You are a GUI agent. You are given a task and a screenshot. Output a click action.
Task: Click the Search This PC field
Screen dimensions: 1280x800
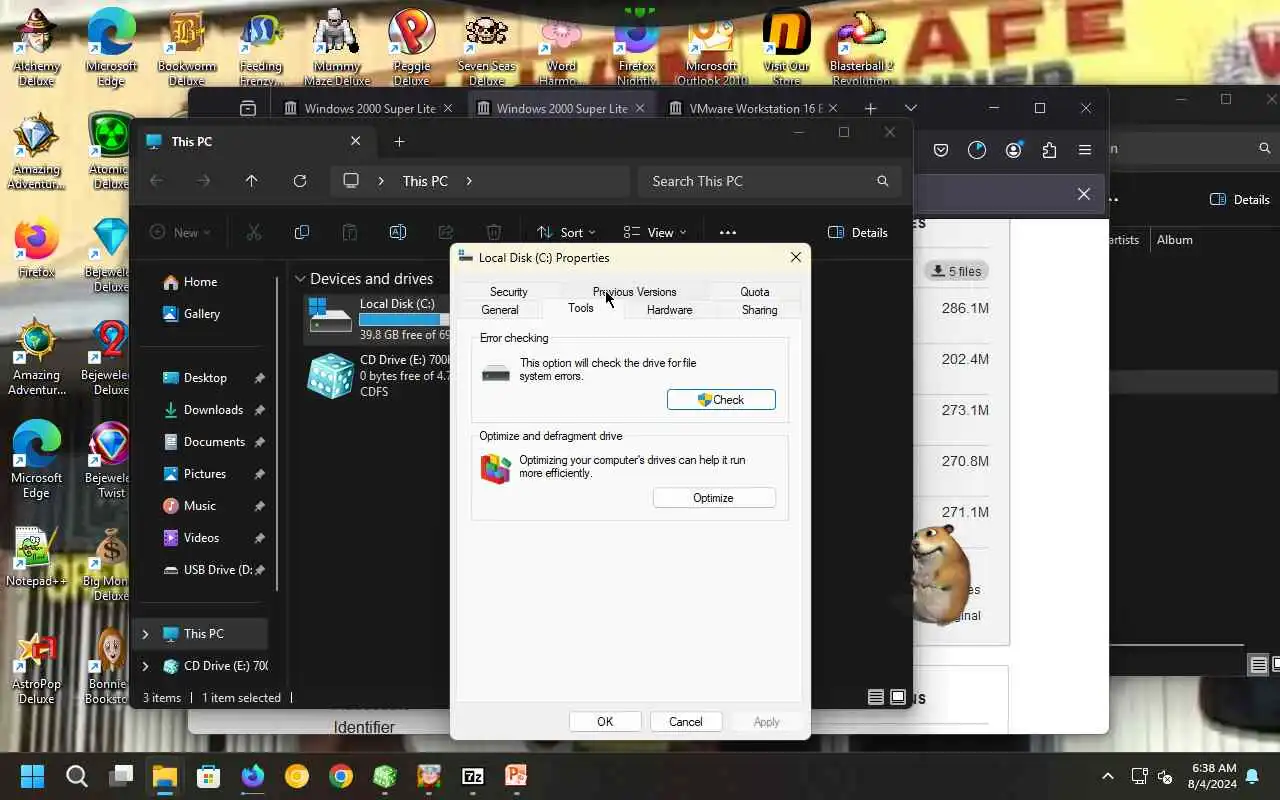point(769,181)
